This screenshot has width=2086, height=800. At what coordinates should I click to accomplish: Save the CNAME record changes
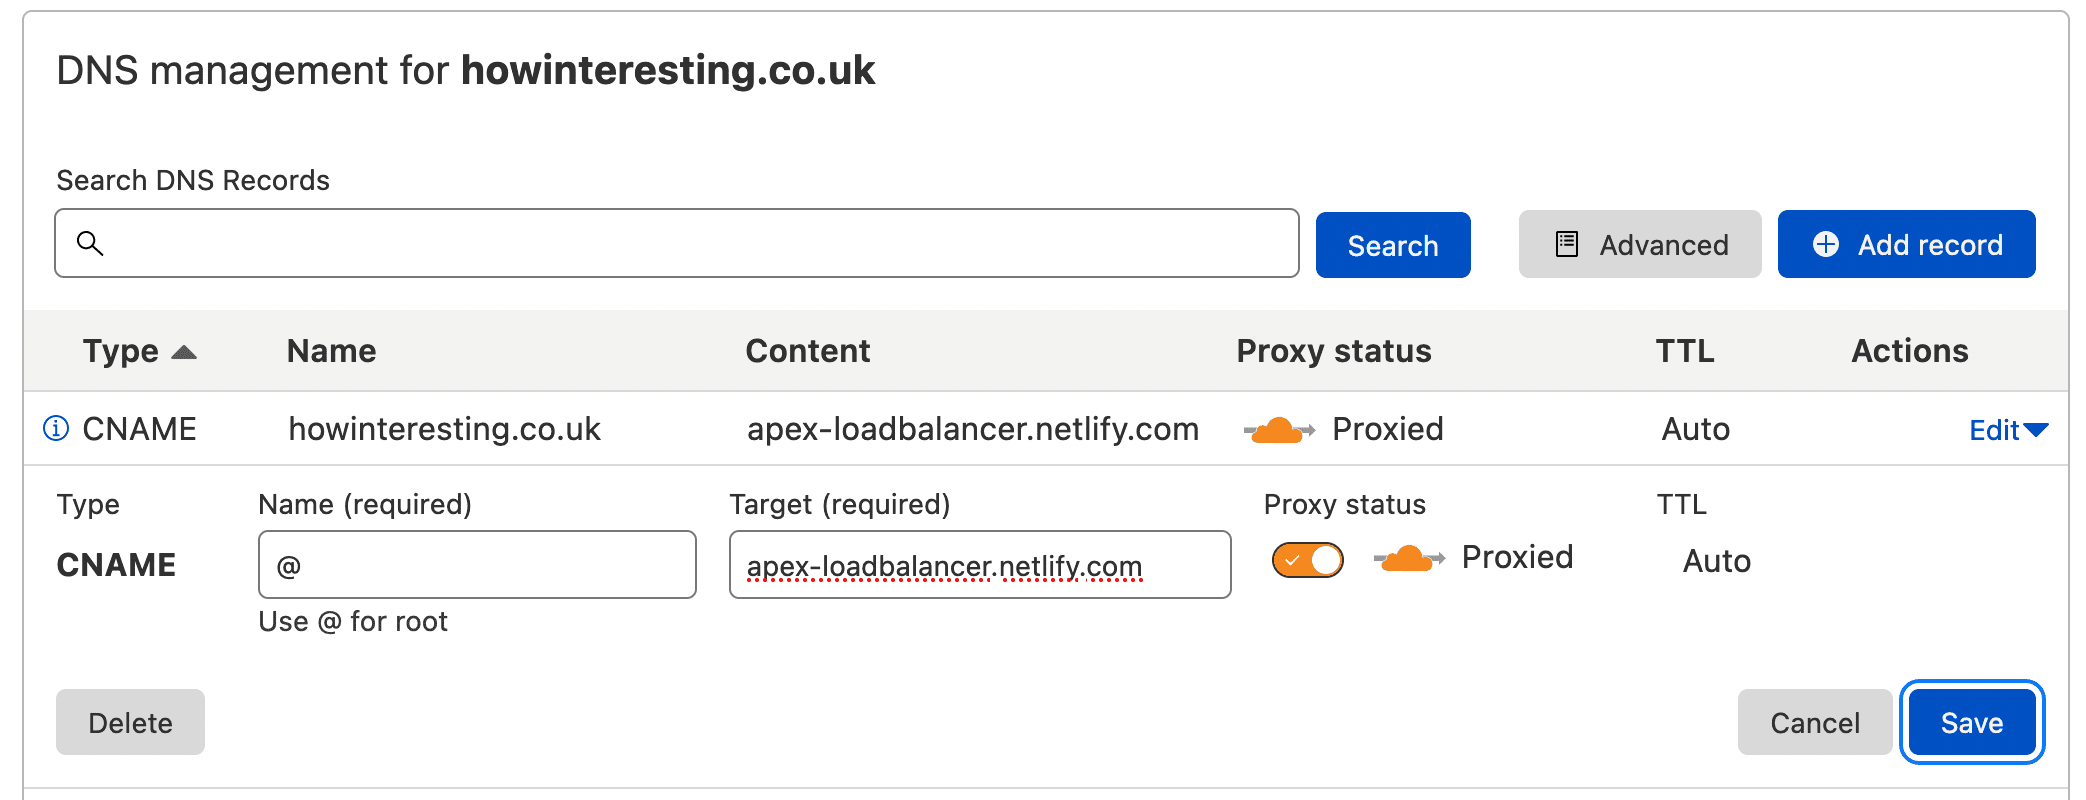coord(1971,722)
